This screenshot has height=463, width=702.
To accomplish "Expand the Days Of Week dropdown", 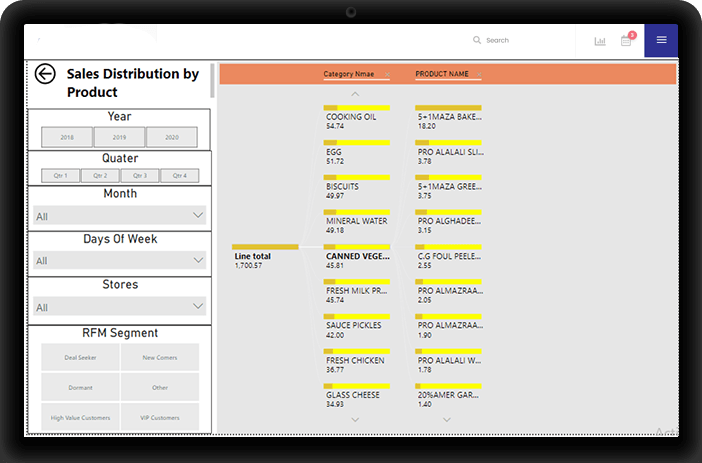I will coord(196,261).
